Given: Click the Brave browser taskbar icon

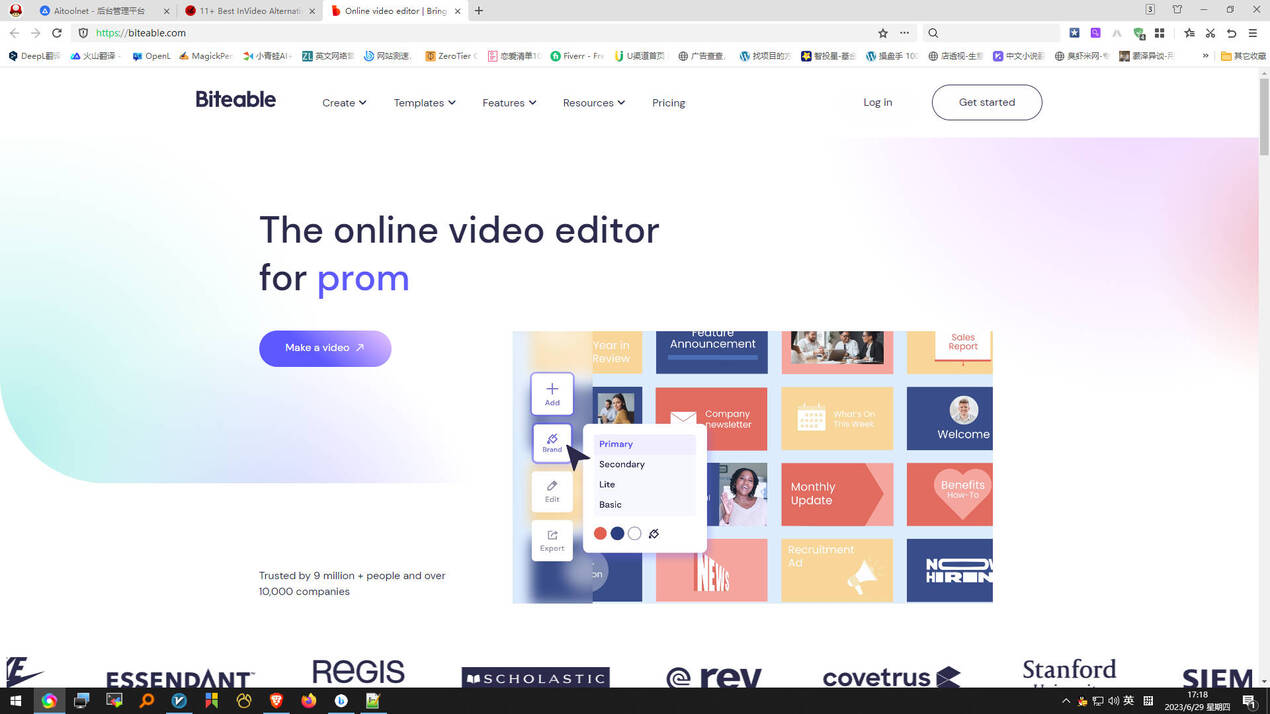Looking at the screenshot, I should (x=276, y=701).
